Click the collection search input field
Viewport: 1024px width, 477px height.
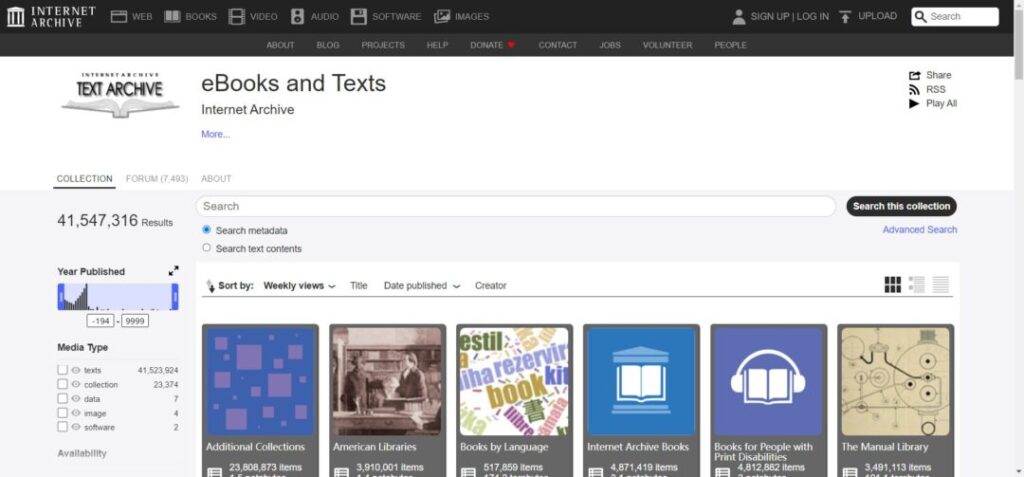516,206
